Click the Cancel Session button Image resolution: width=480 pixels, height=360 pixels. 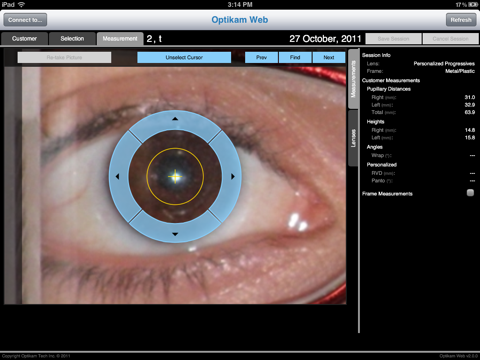pyautogui.click(x=450, y=39)
